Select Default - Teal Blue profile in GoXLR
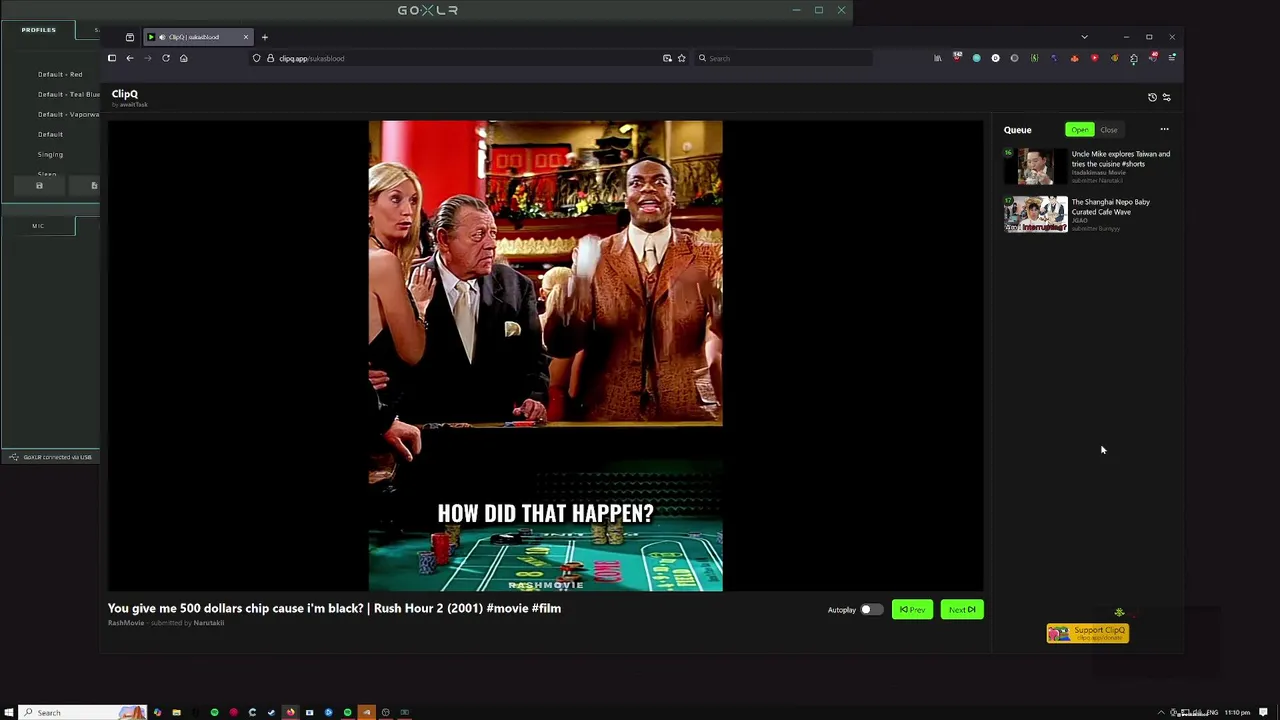The image size is (1280, 720). [68, 94]
